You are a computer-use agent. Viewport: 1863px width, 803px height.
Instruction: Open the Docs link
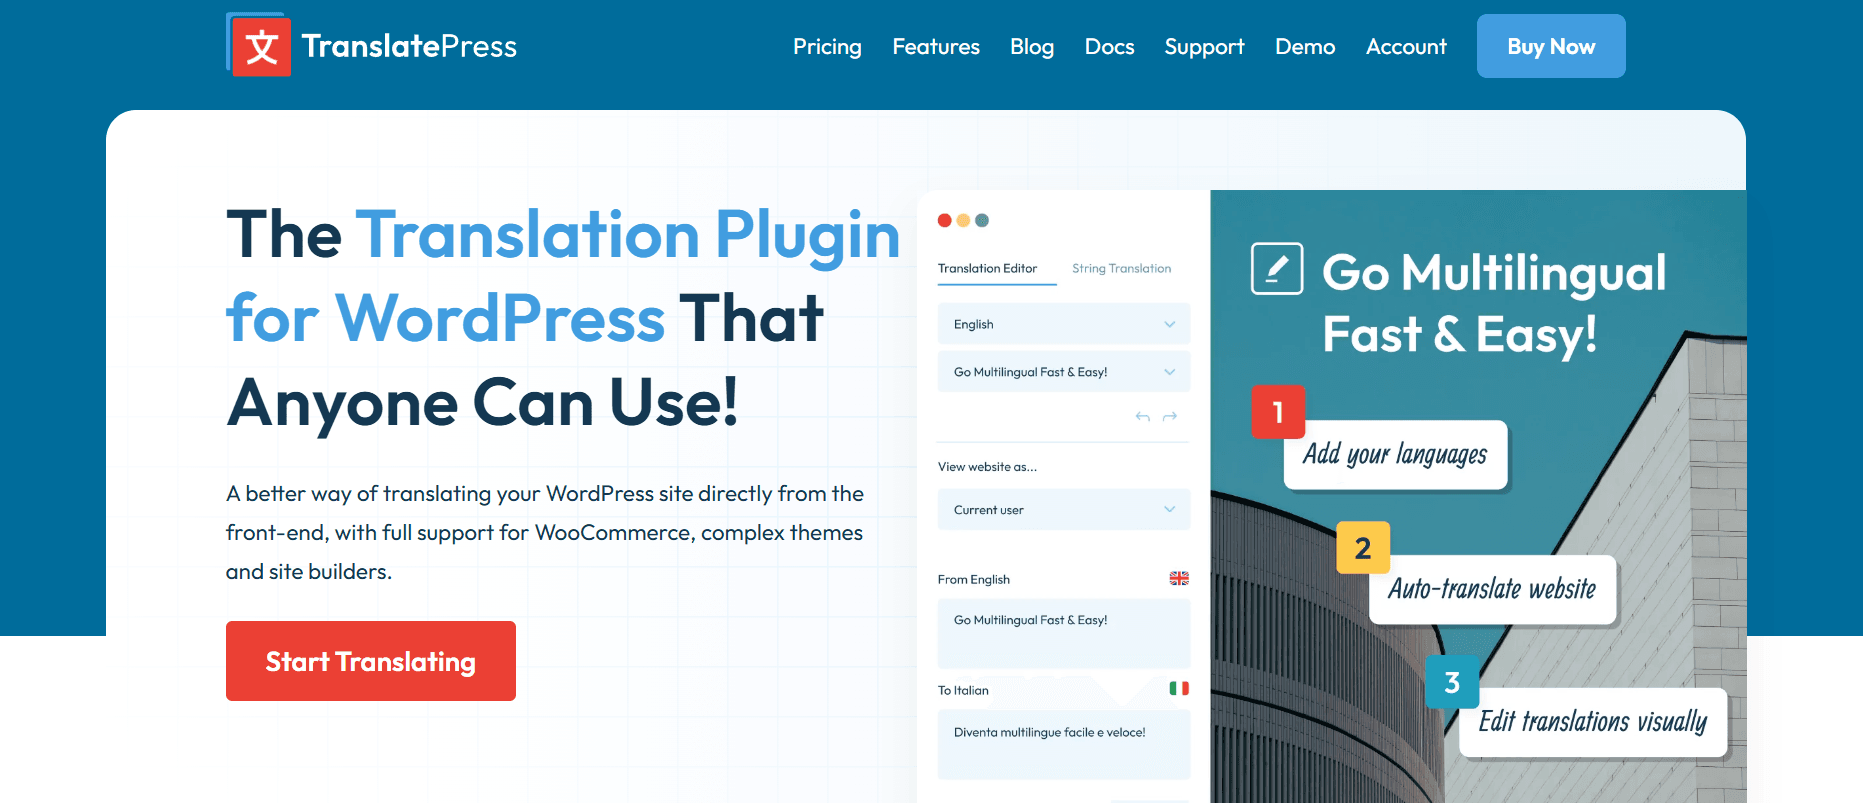point(1109,47)
